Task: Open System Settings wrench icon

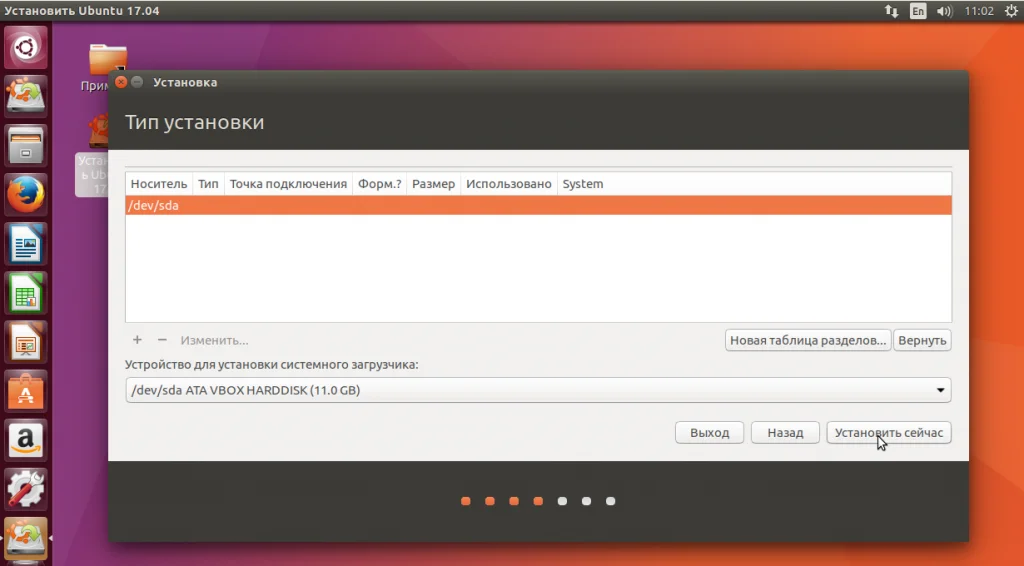Action: [25, 489]
